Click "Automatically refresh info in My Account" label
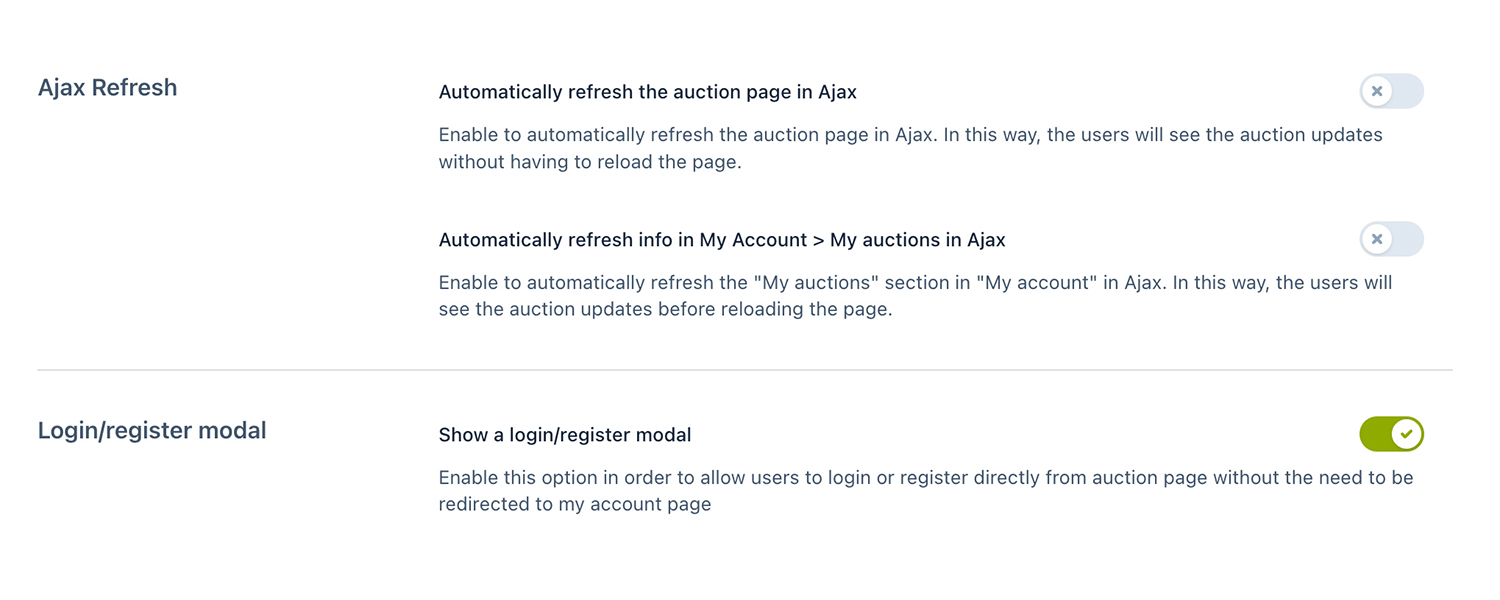The width and height of the screenshot is (1500, 600). point(721,240)
